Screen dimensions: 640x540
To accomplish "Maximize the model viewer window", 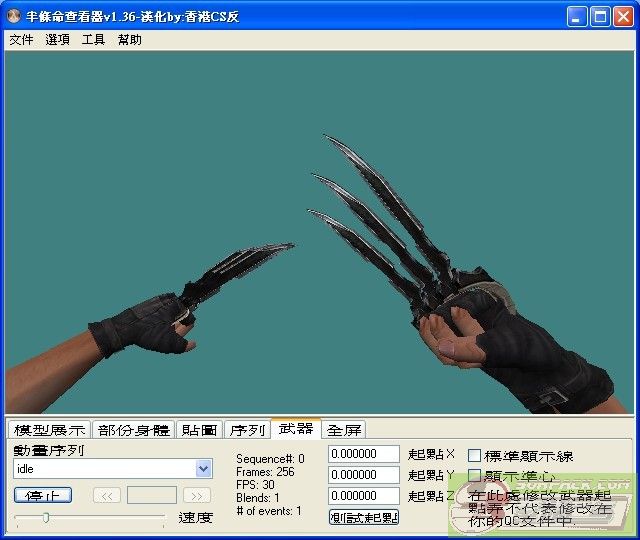I will click(x=600, y=17).
